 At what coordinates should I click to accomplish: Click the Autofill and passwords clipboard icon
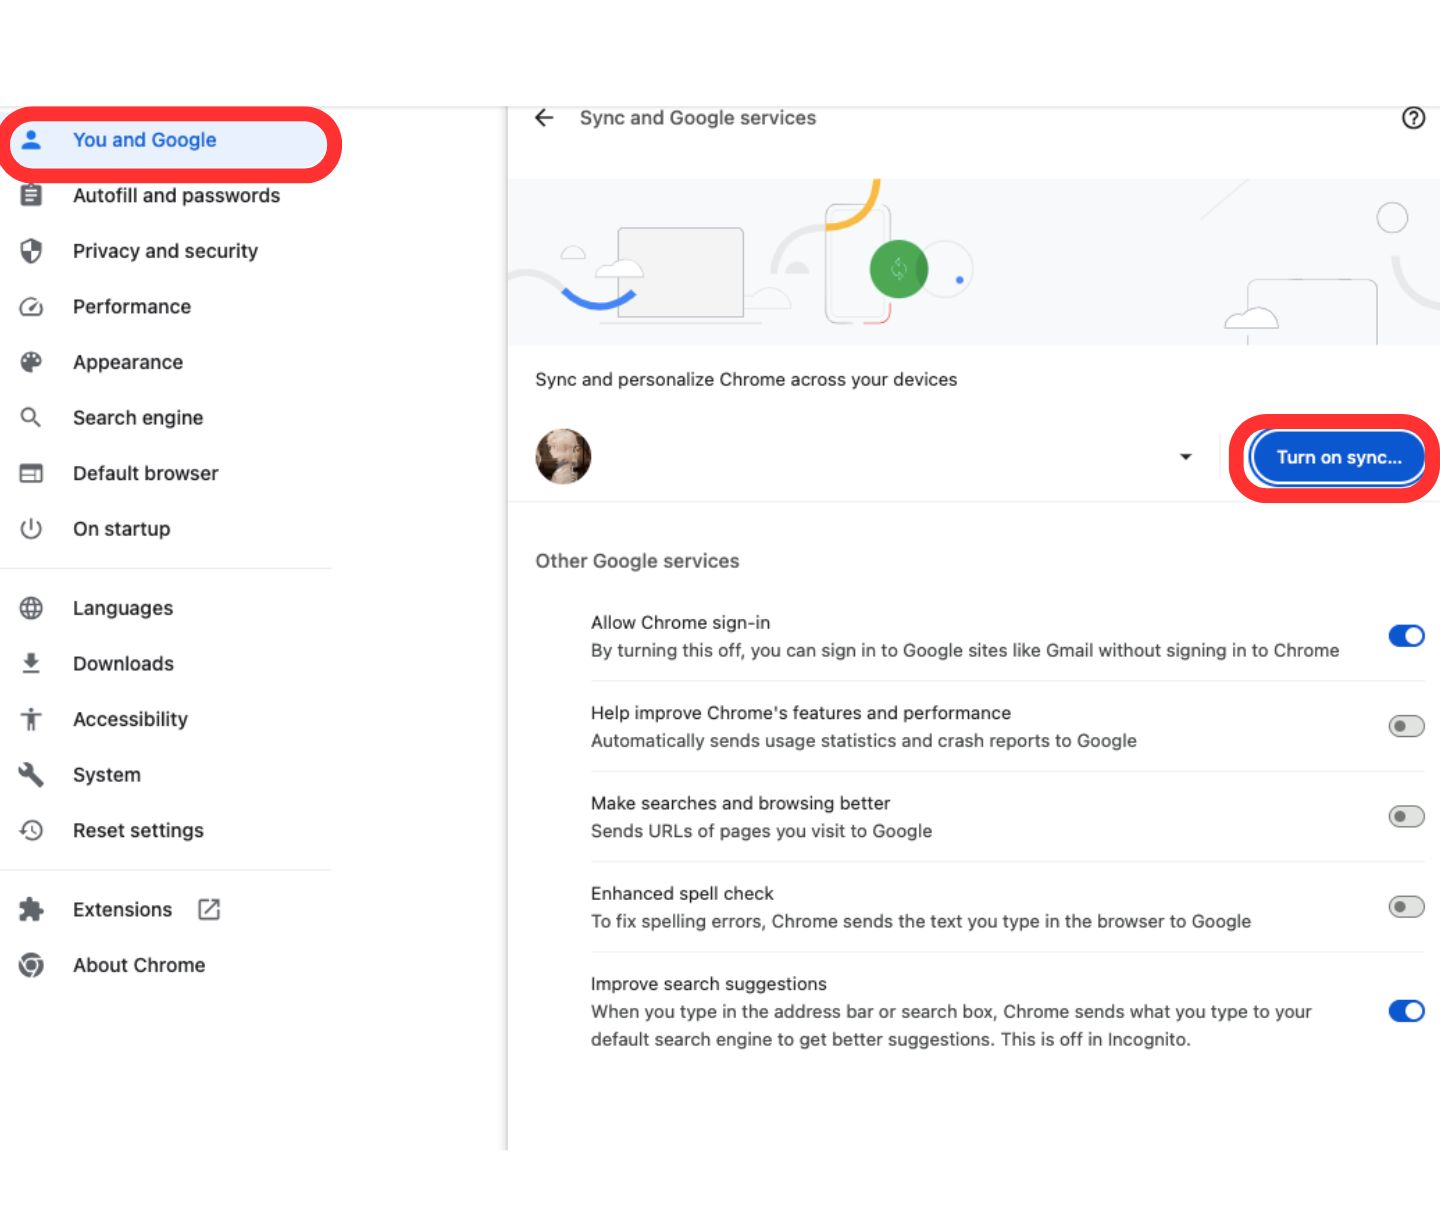[32, 196]
